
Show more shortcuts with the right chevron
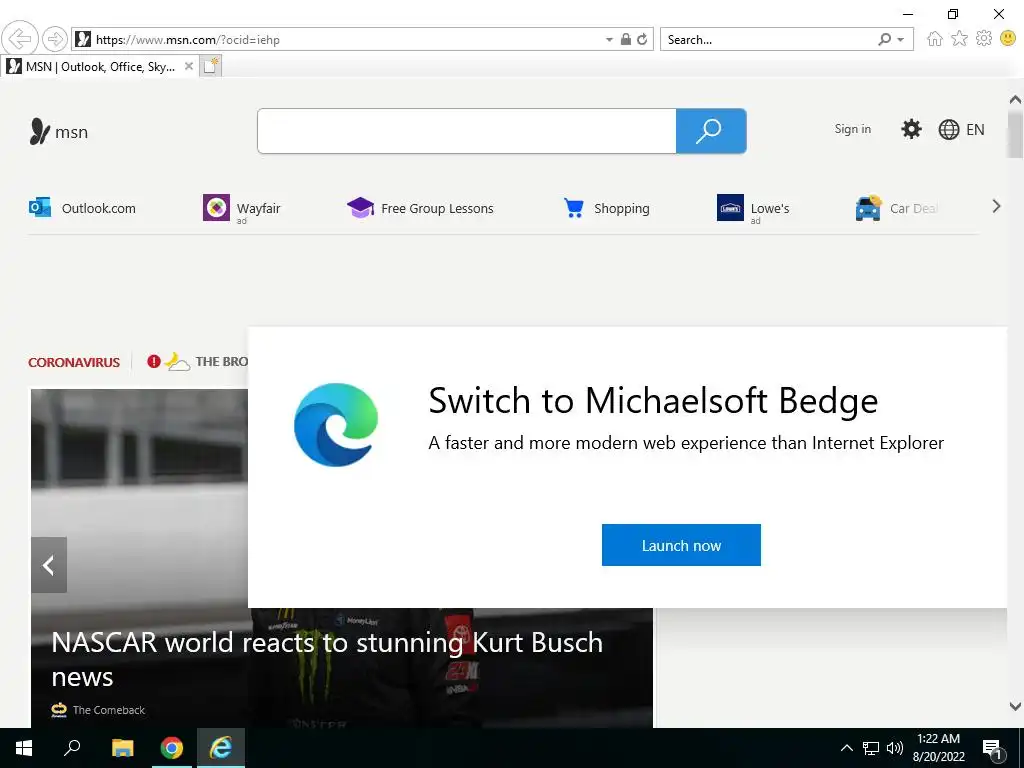(996, 206)
